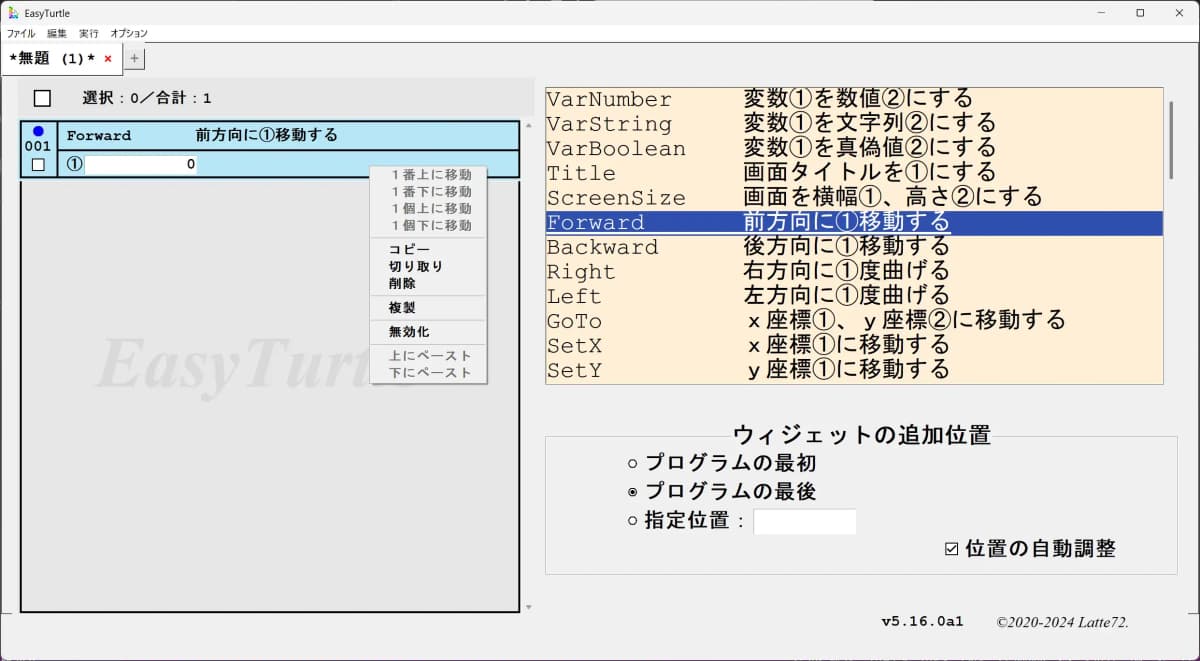
Task: Select 指定位置 radio option
Action: coord(632,521)
